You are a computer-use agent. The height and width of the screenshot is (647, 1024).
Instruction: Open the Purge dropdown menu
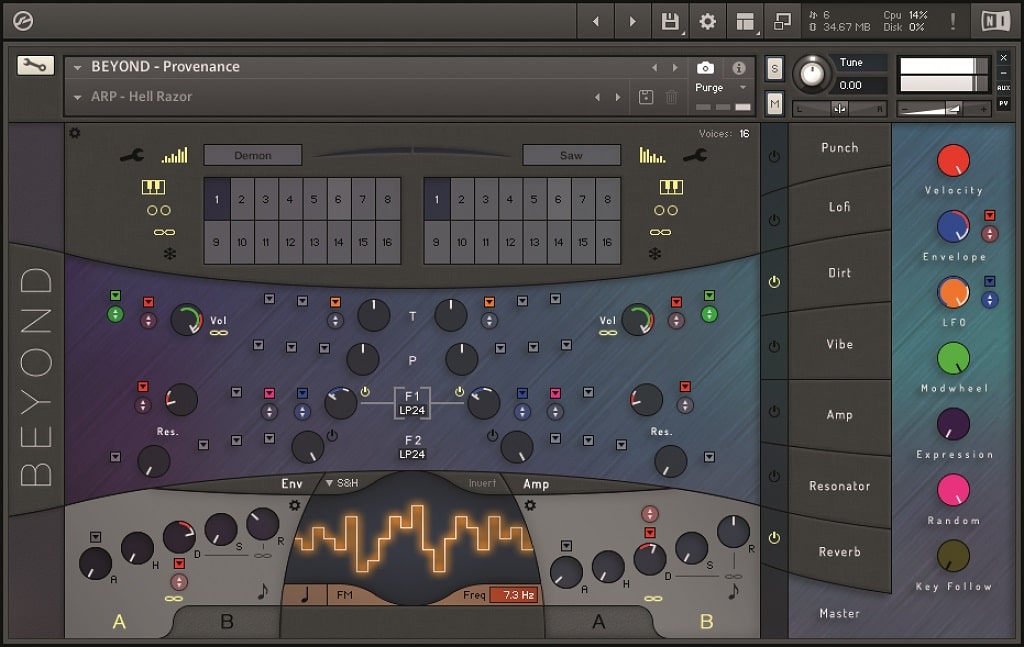(x=743, y=87)
